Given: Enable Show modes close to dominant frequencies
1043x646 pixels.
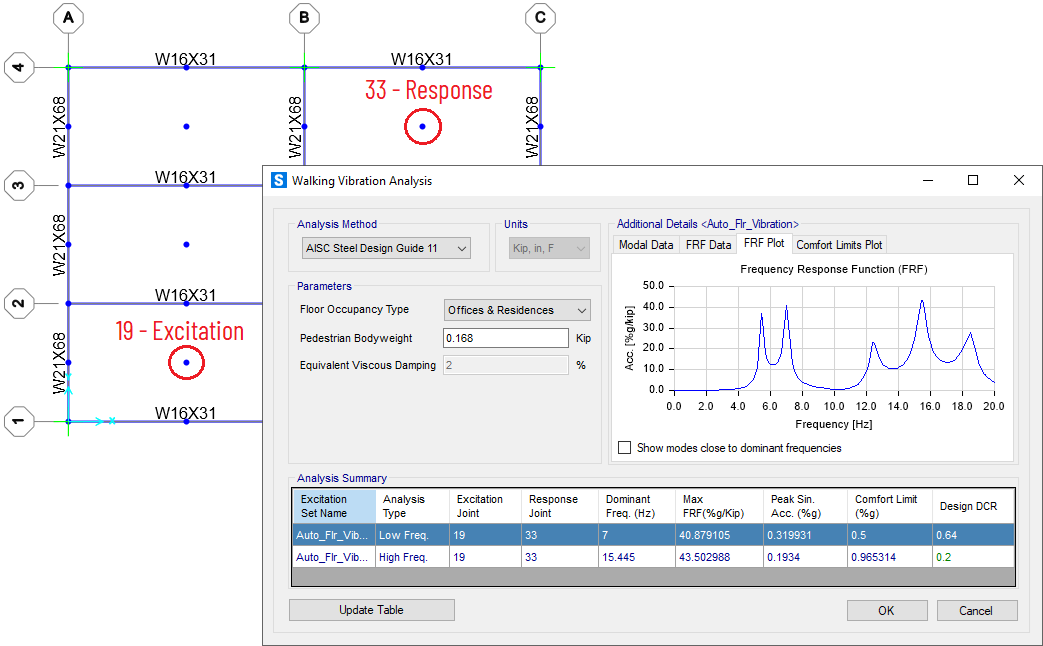Looking at the screenshot, I should tap(625, 448).
